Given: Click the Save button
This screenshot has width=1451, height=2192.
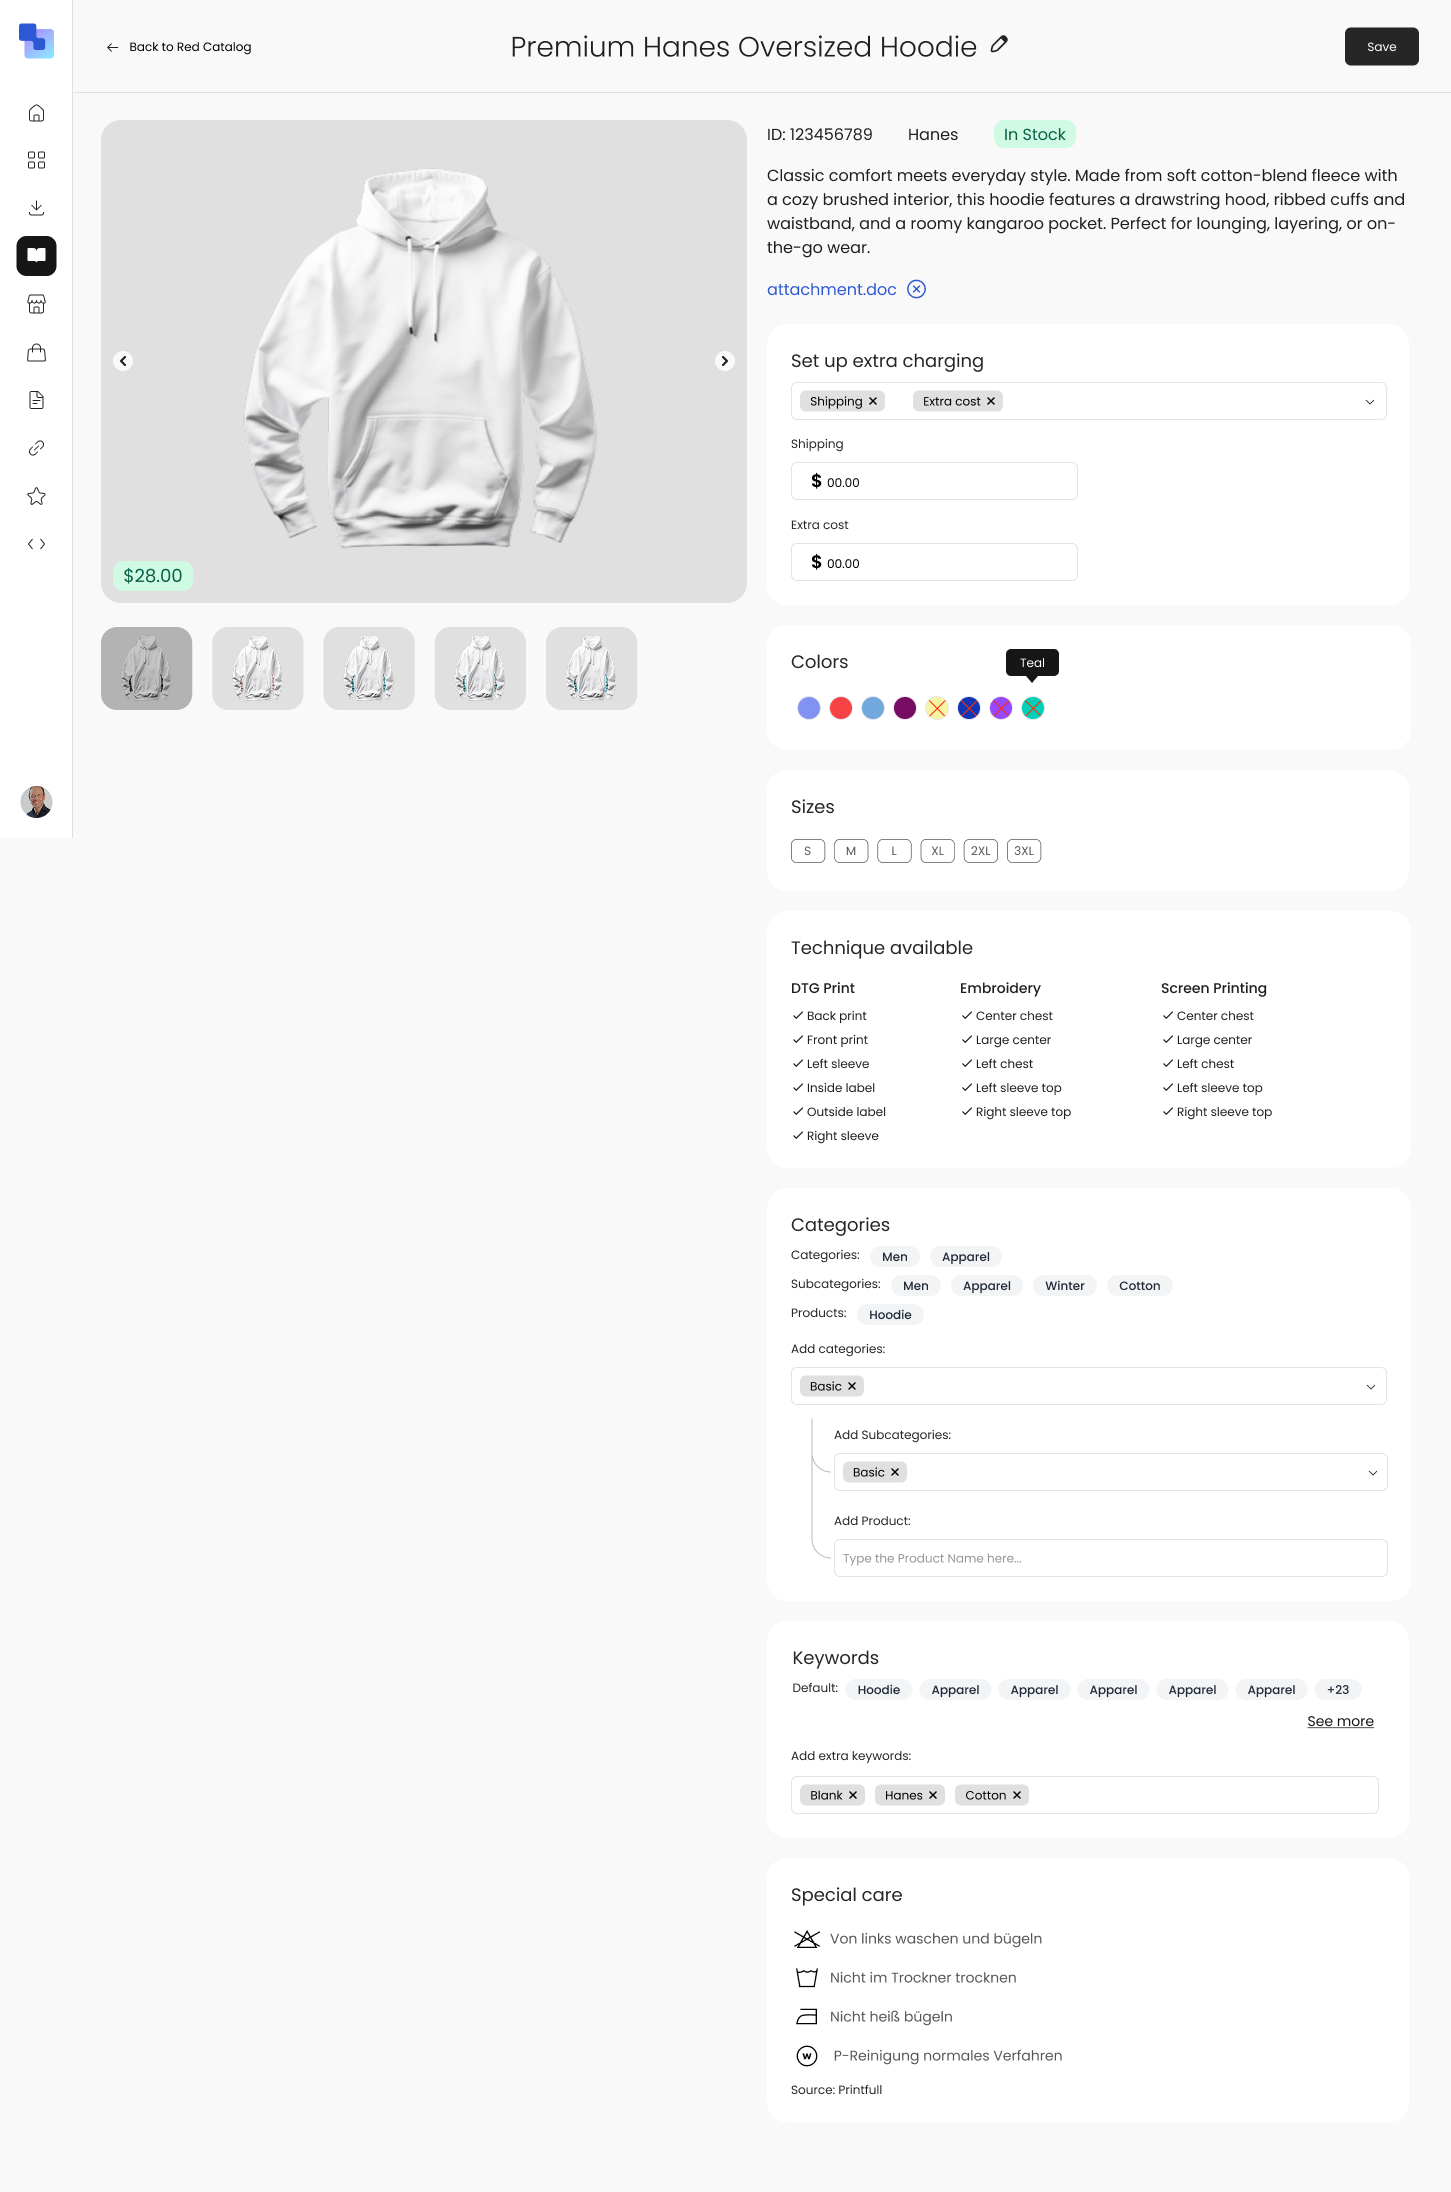Looking at the screenshot, I should [x=1381, y=46].
